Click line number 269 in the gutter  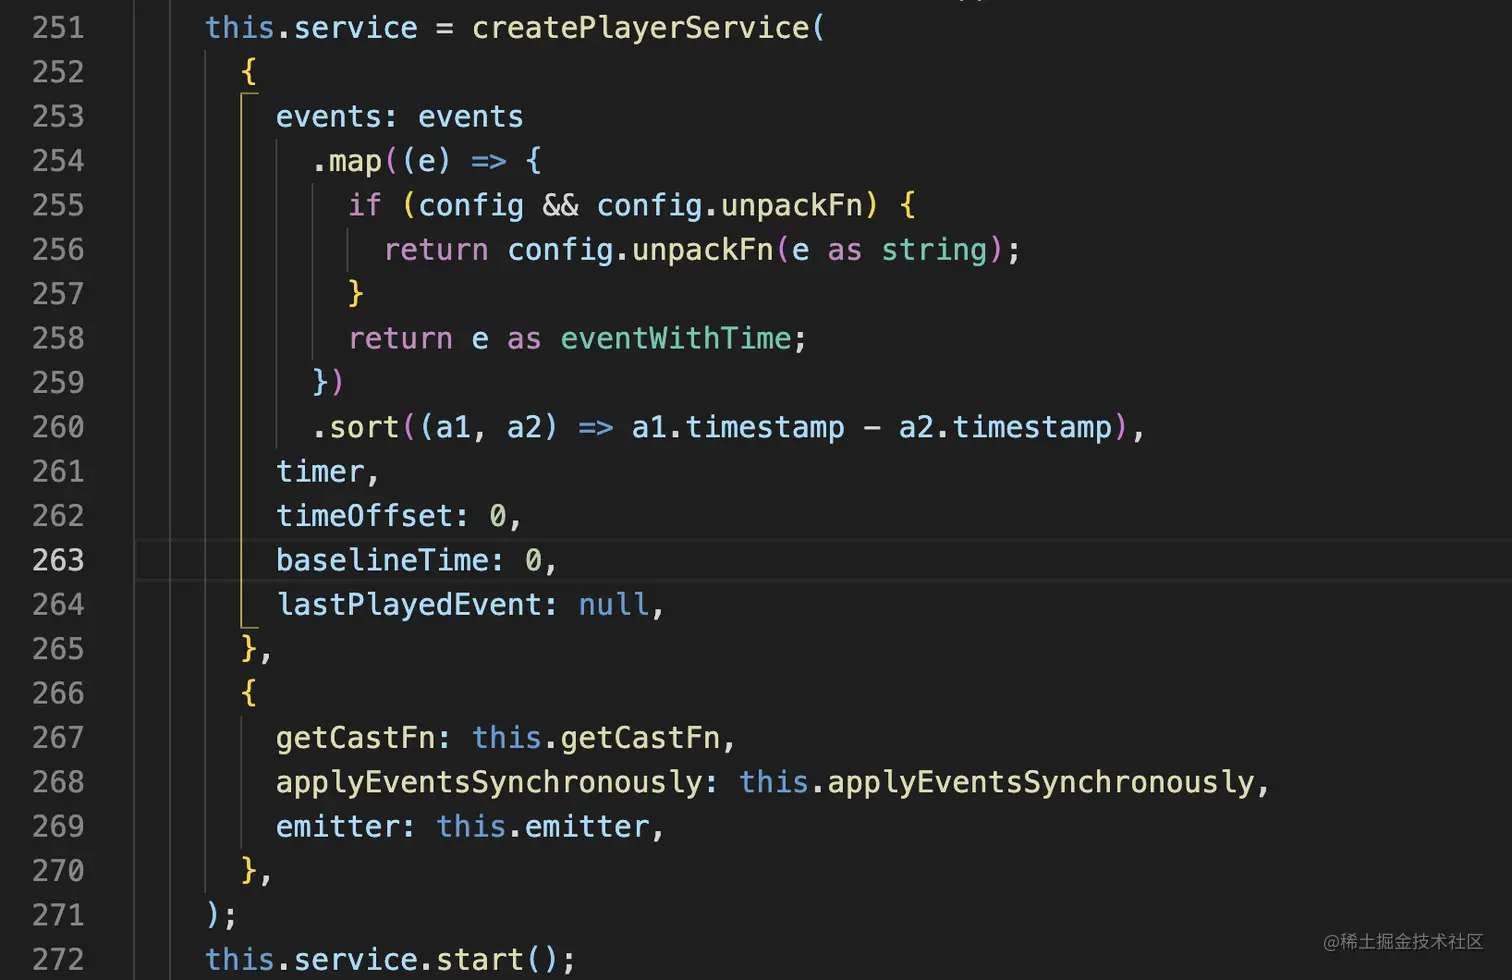coord(58,826)
